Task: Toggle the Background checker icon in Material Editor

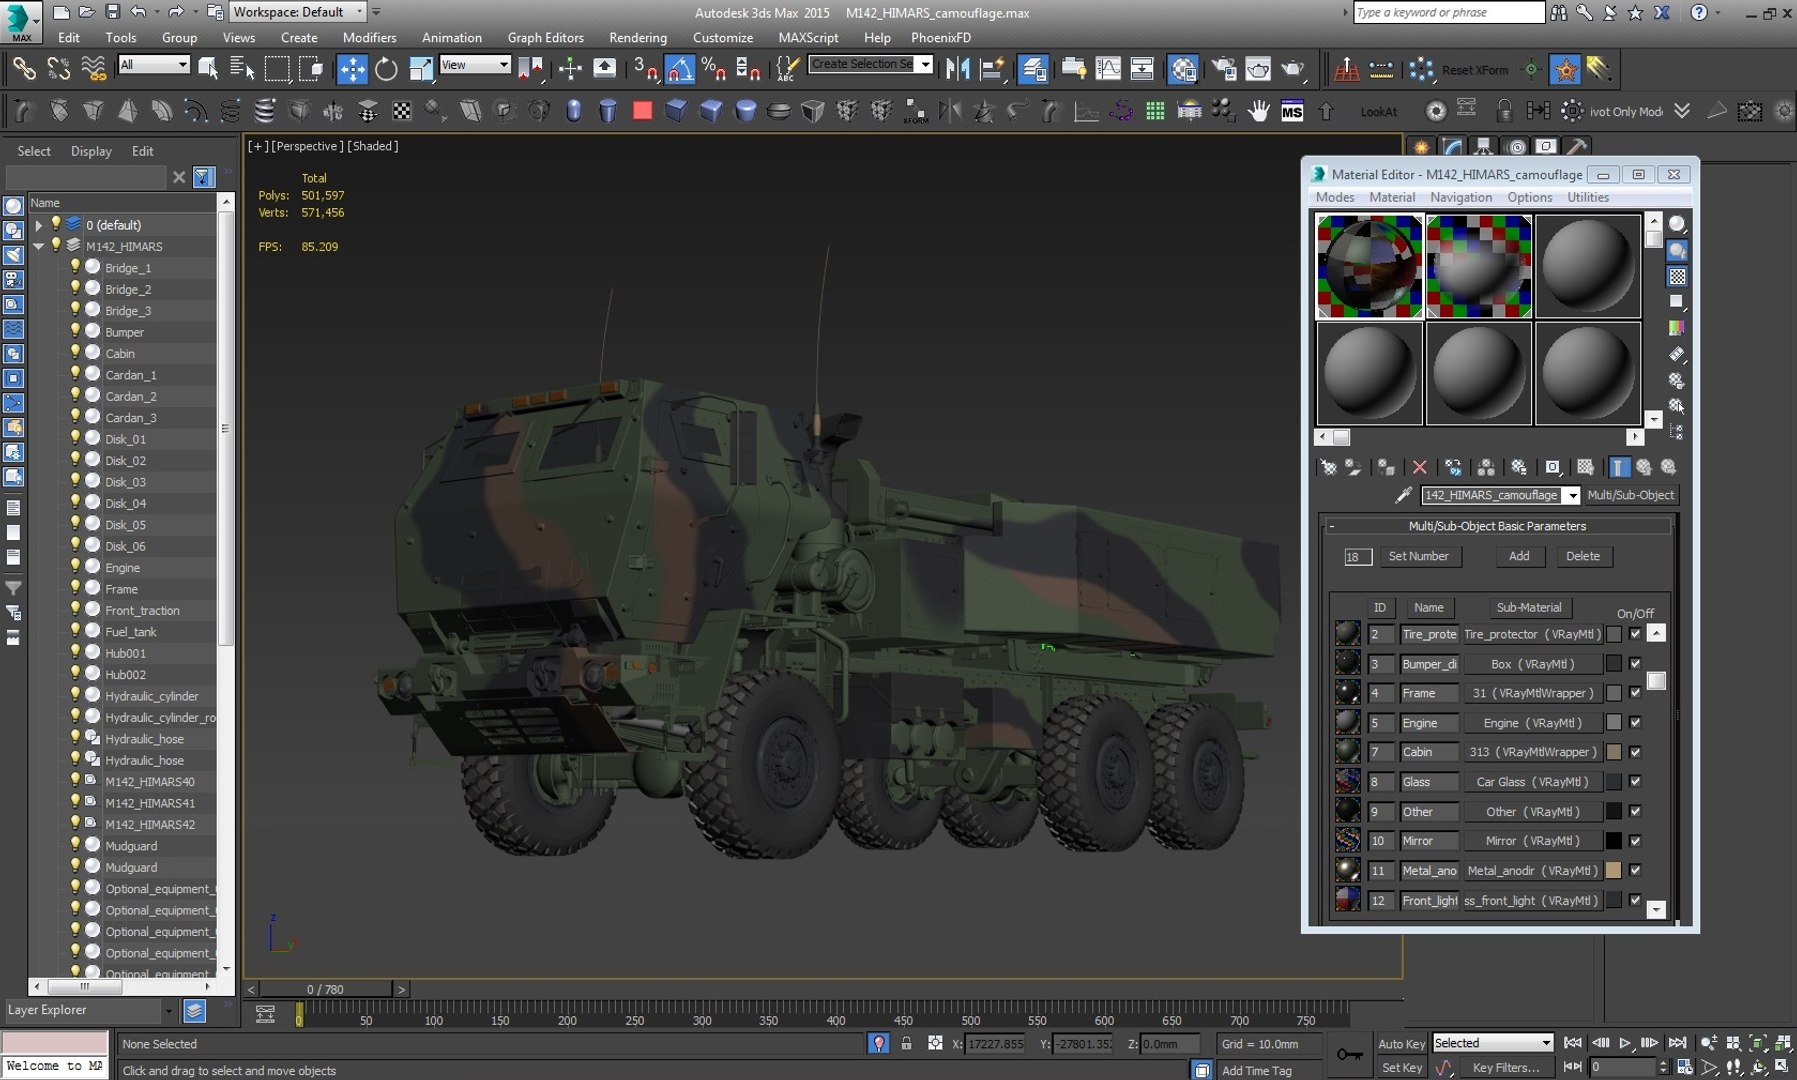Action: click(1677, 276)
